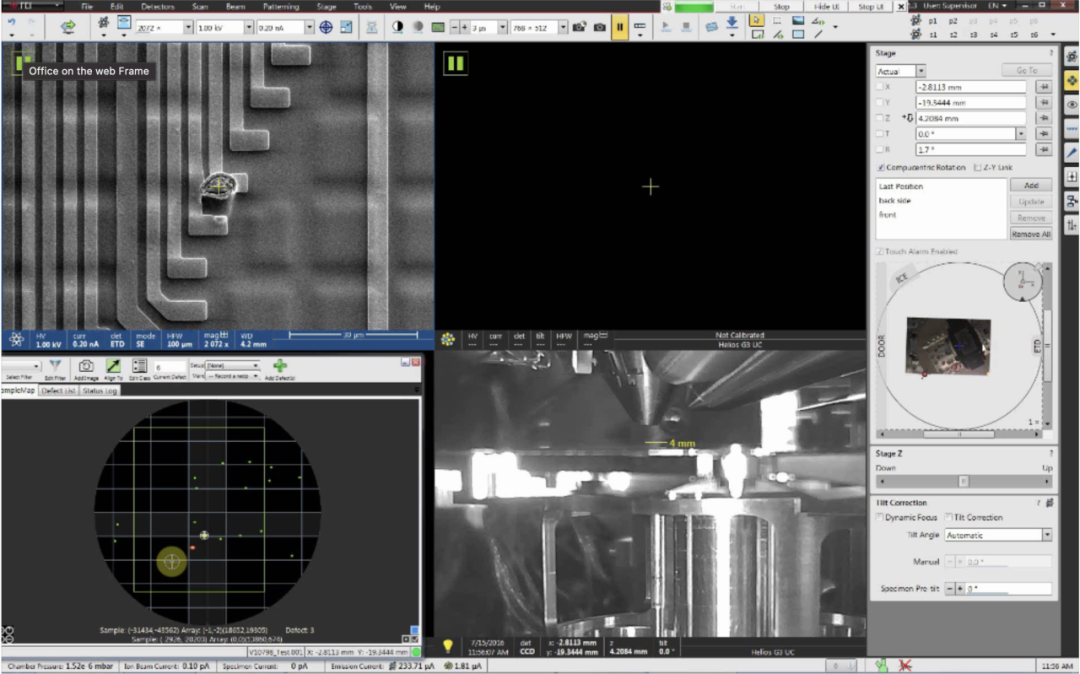Viewport: 1080px width, 674px height.
Task: Select the arrow selection tool in toolbar
Action: click(x=757, y=20)
